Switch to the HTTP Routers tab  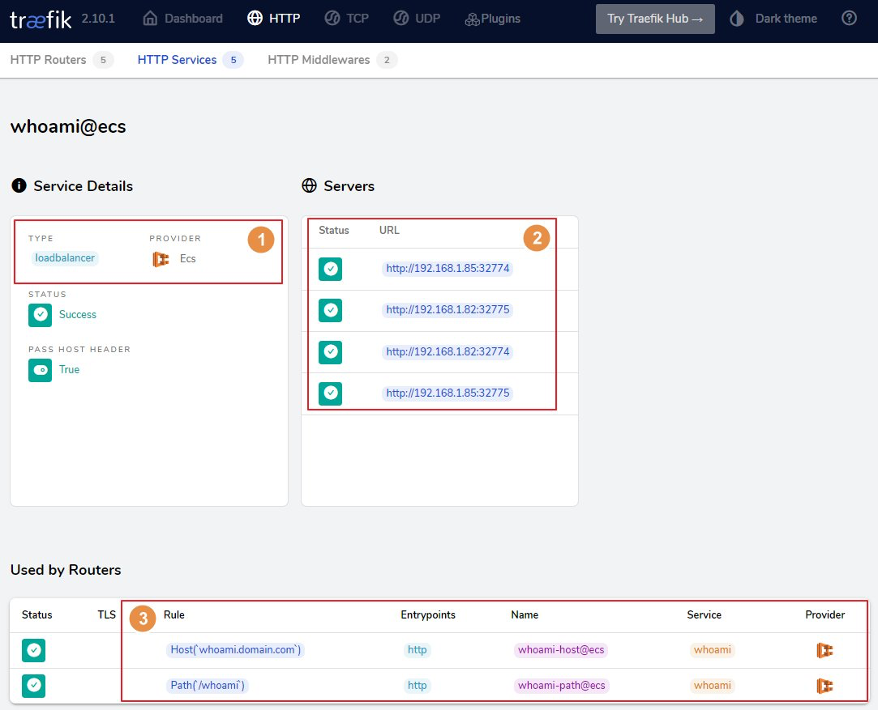point(50,59)
